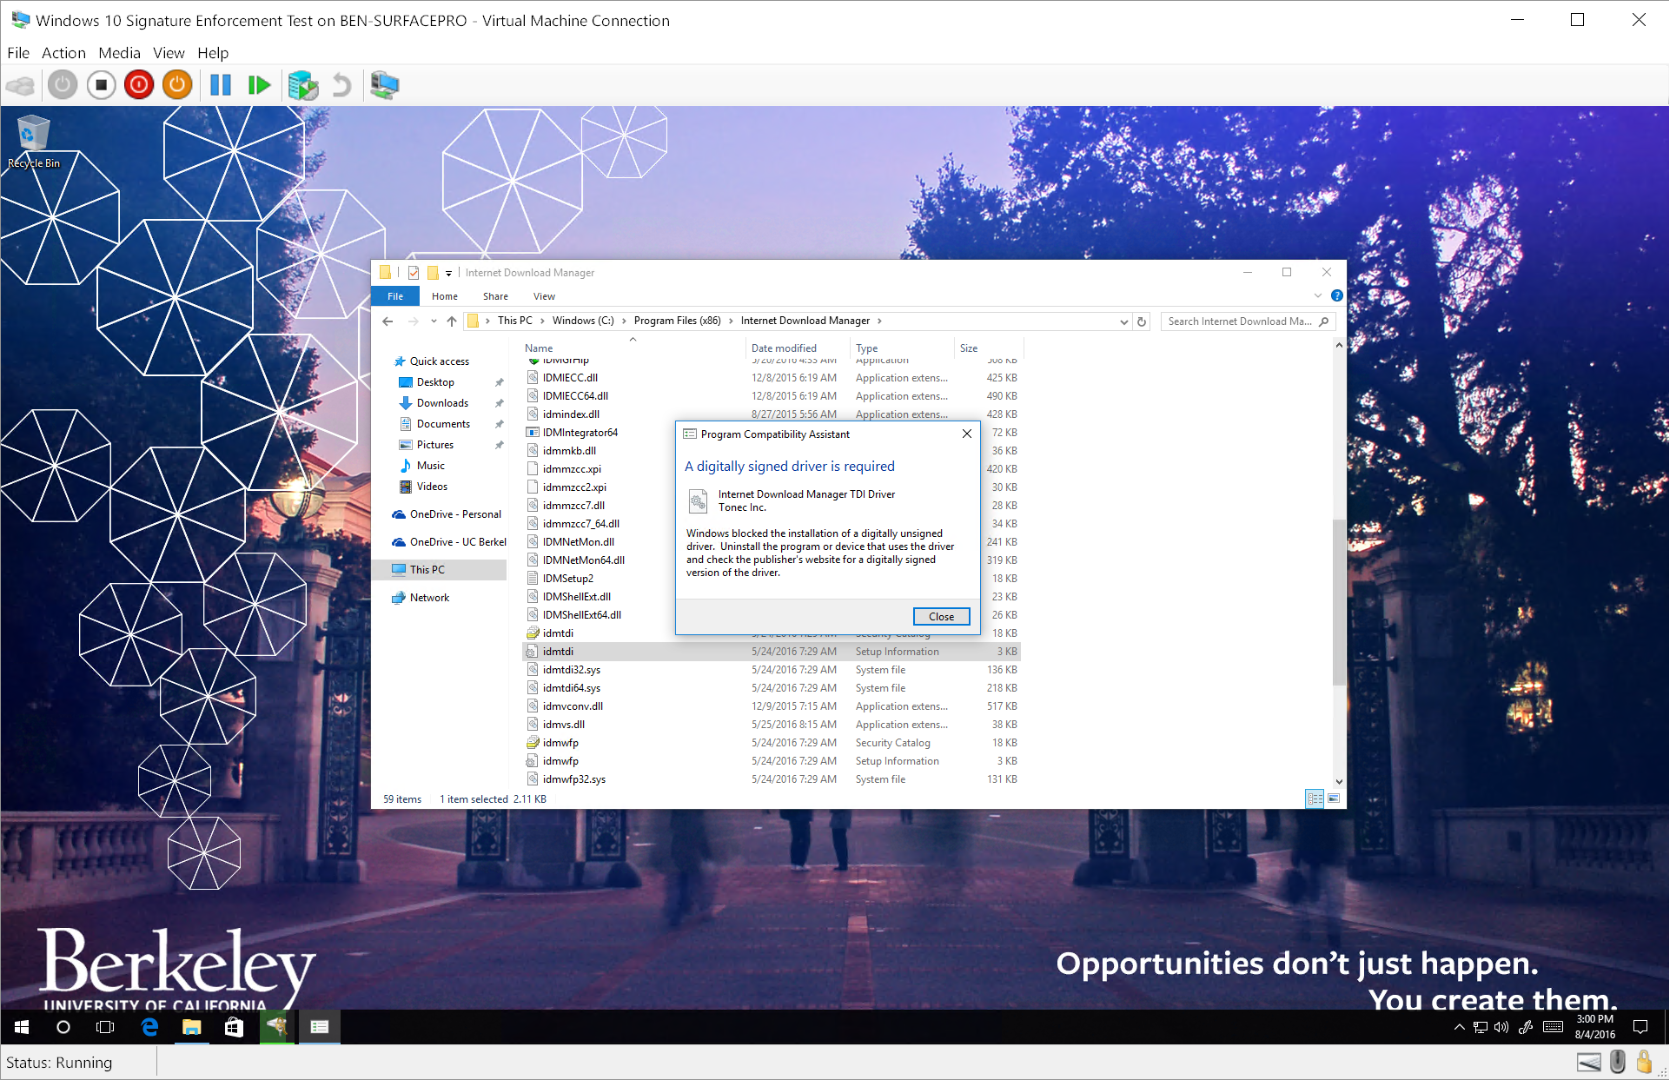The height and width of the screenshot is (1080, 1669).
Task: Go up one folder level
Action: pos(452,321)
